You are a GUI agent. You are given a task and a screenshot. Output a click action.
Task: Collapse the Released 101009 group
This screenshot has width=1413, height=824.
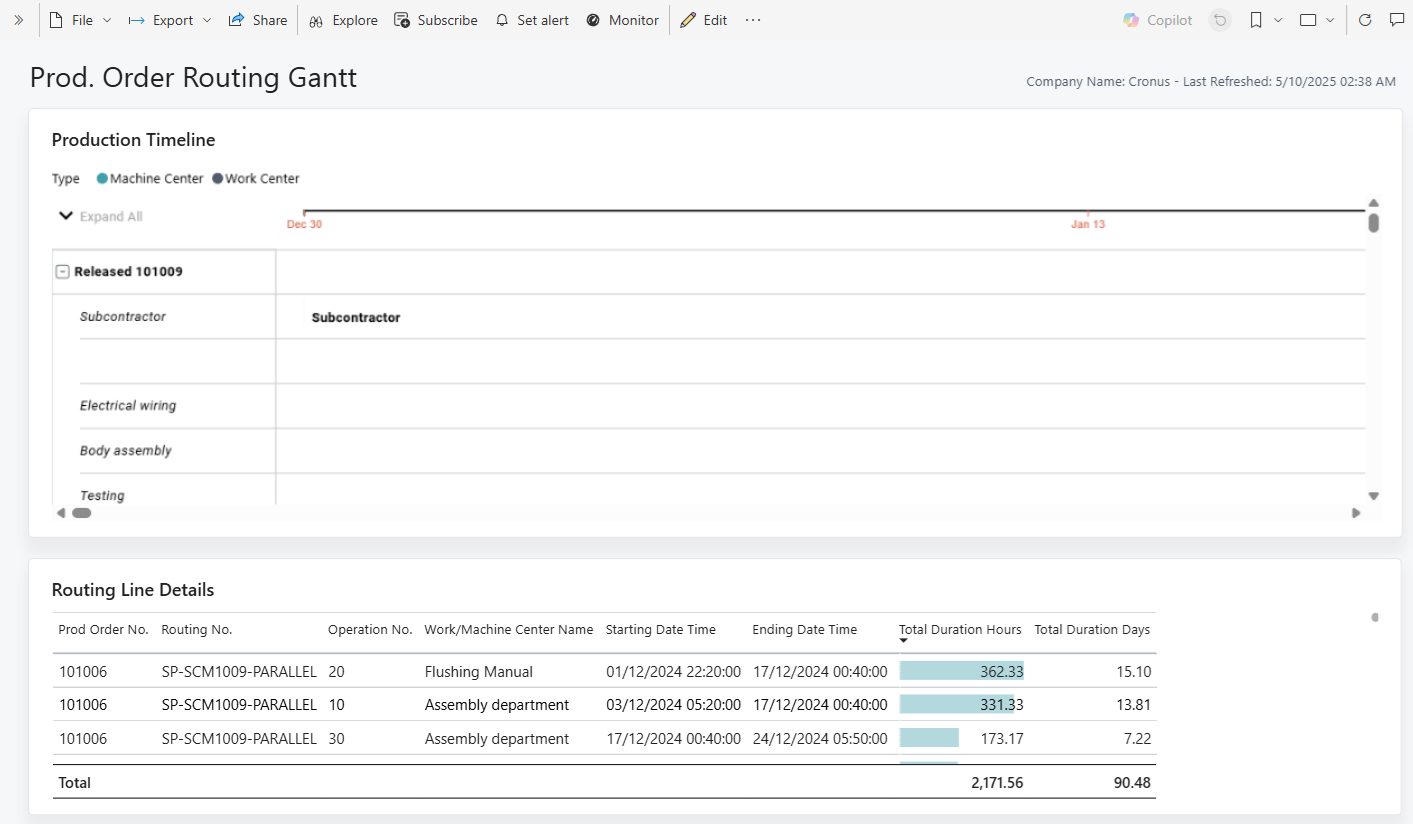[x=62, y=272]
